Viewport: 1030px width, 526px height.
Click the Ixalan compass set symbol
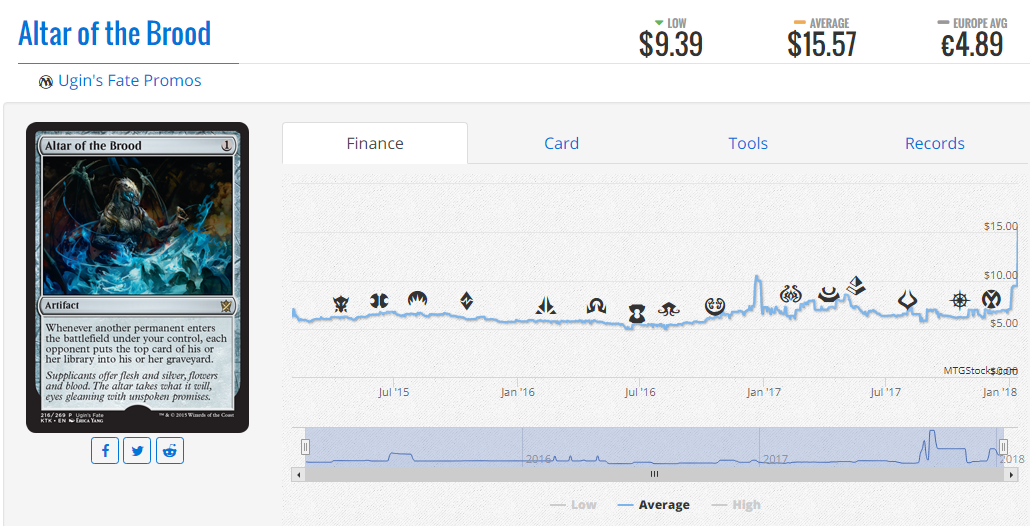pos(960,301)
